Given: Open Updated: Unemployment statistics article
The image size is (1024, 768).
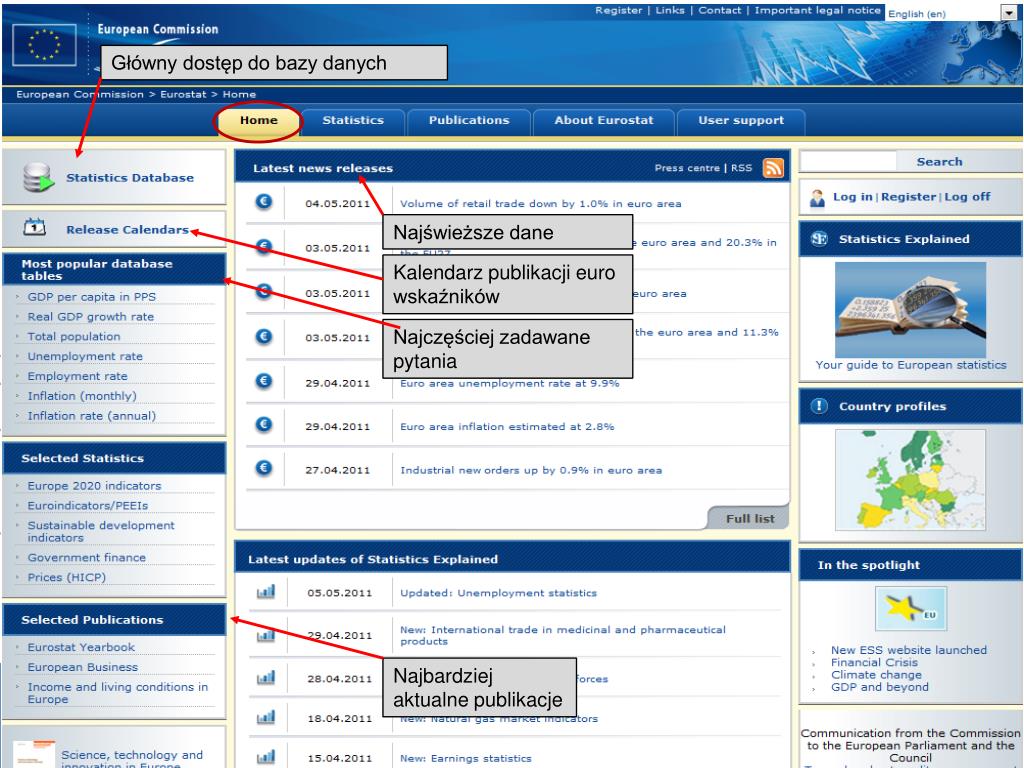Looking at the screenshot, I should pyautogui.click(x=498, y=593).
